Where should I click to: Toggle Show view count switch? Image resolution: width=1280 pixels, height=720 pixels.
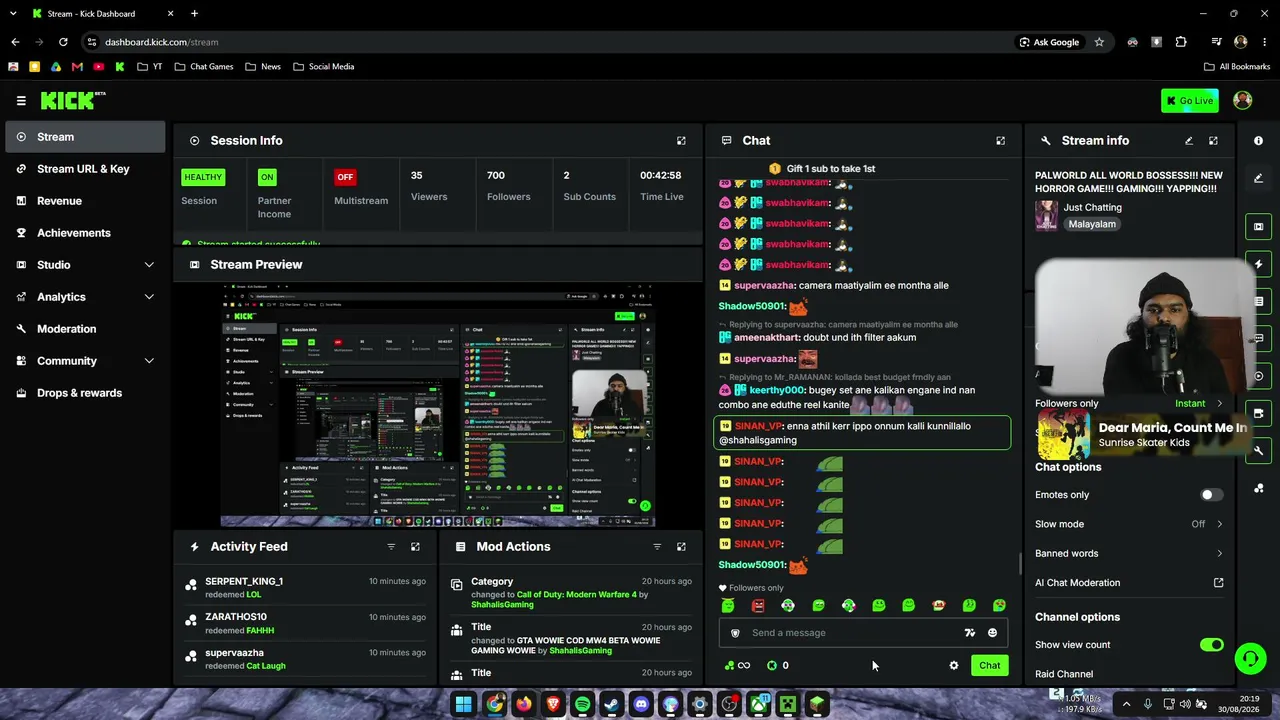(1211, 645)
